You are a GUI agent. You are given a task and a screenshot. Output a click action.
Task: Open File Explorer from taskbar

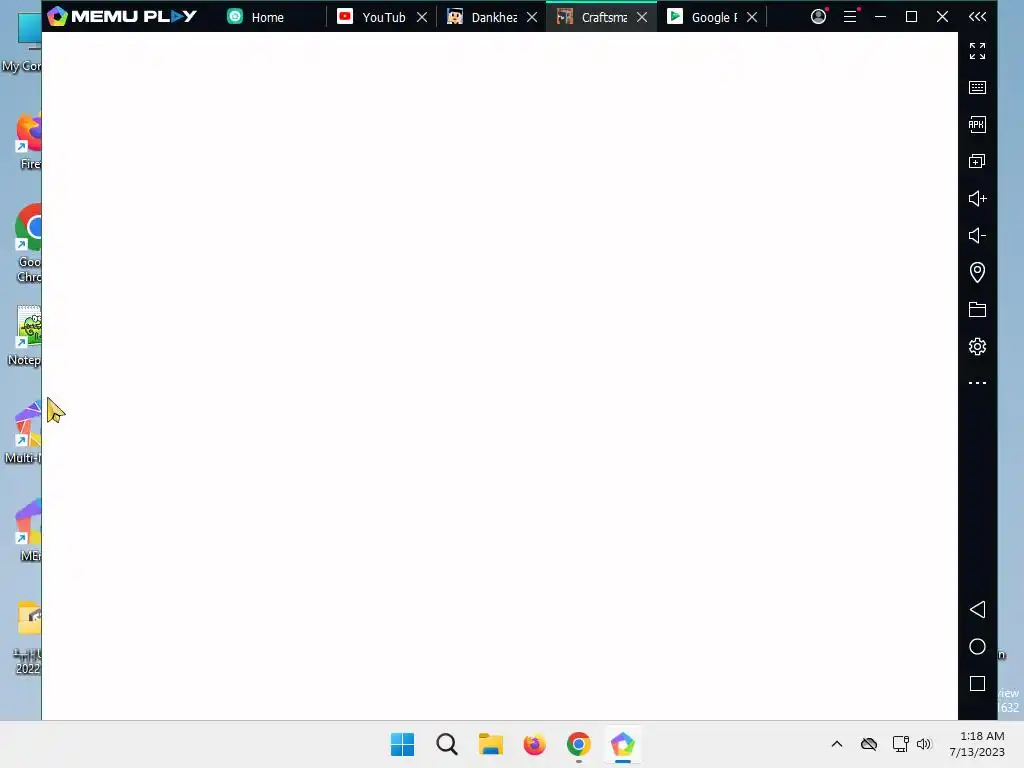click(490, 744)
